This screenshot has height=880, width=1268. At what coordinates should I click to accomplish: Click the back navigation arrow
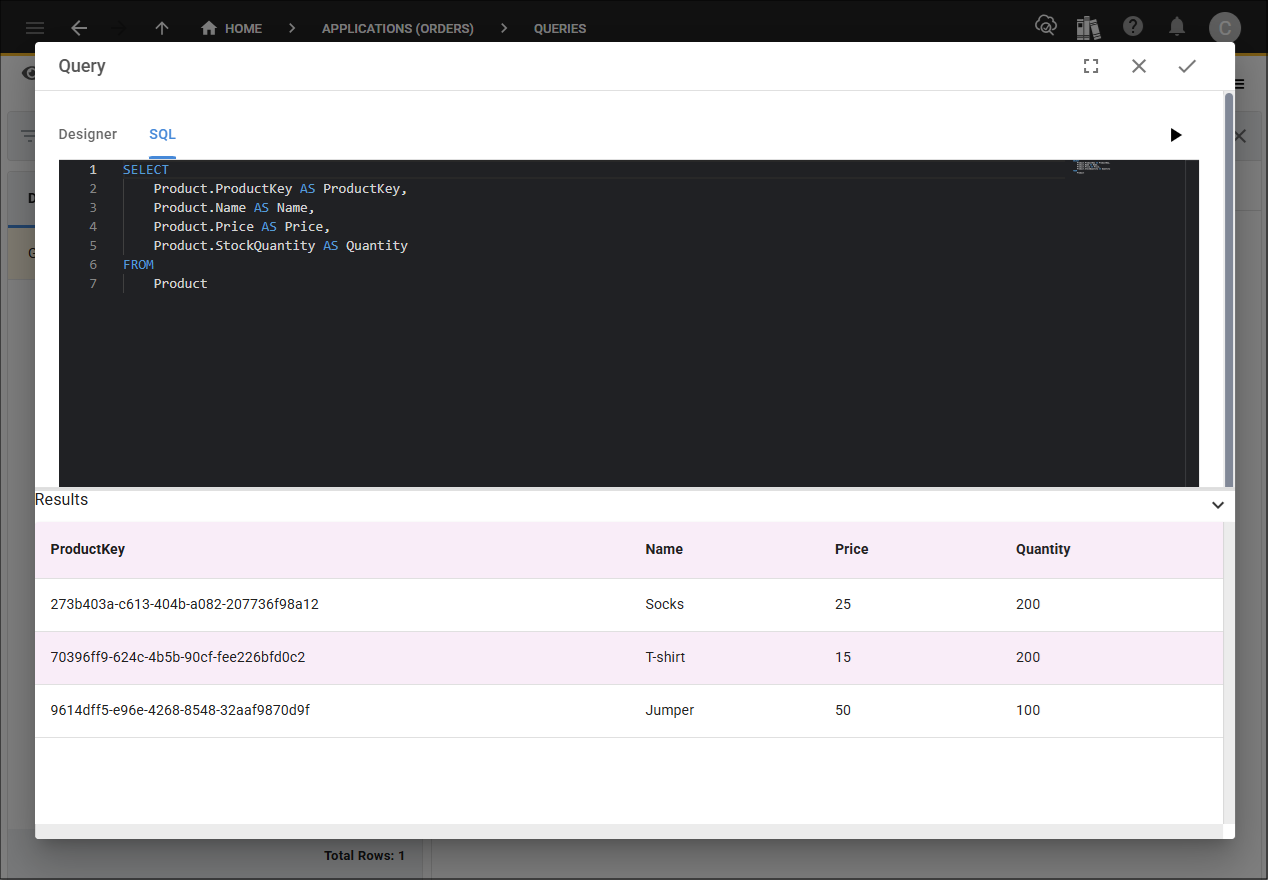(79, 28)
